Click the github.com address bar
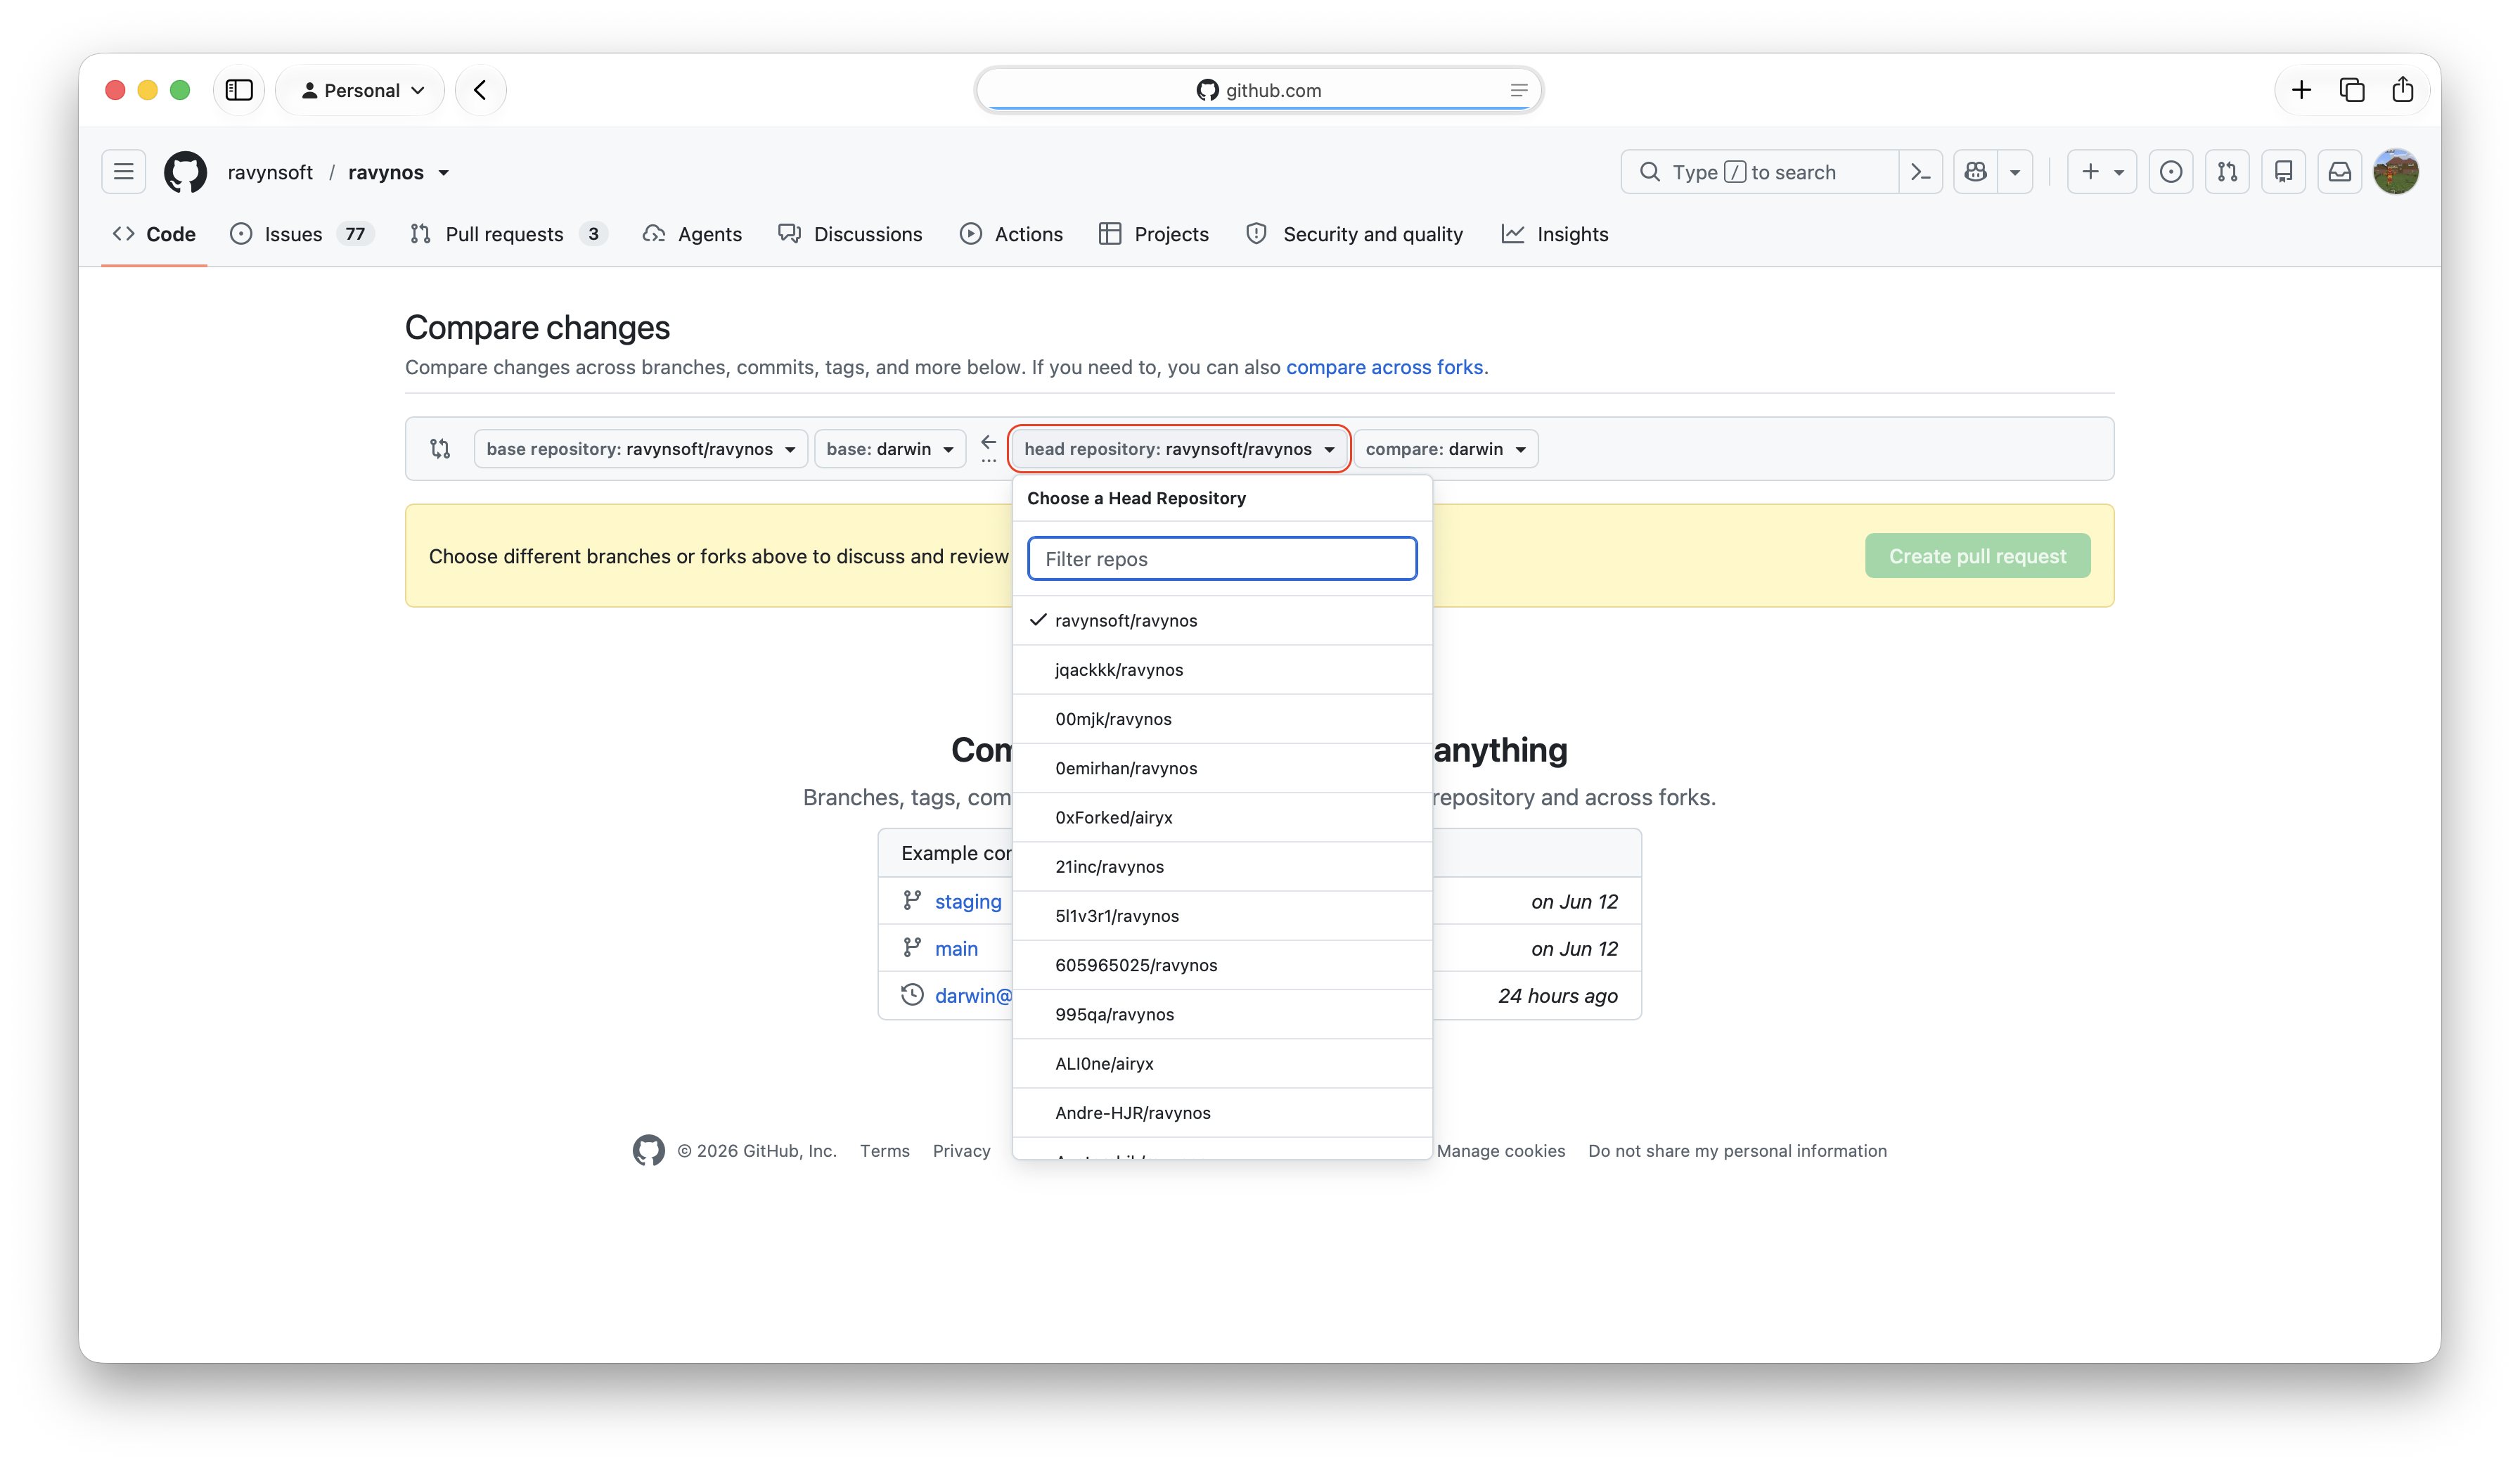Image resolution: width=2520 pixels, height=1467 pixels. pos(1259,90)
